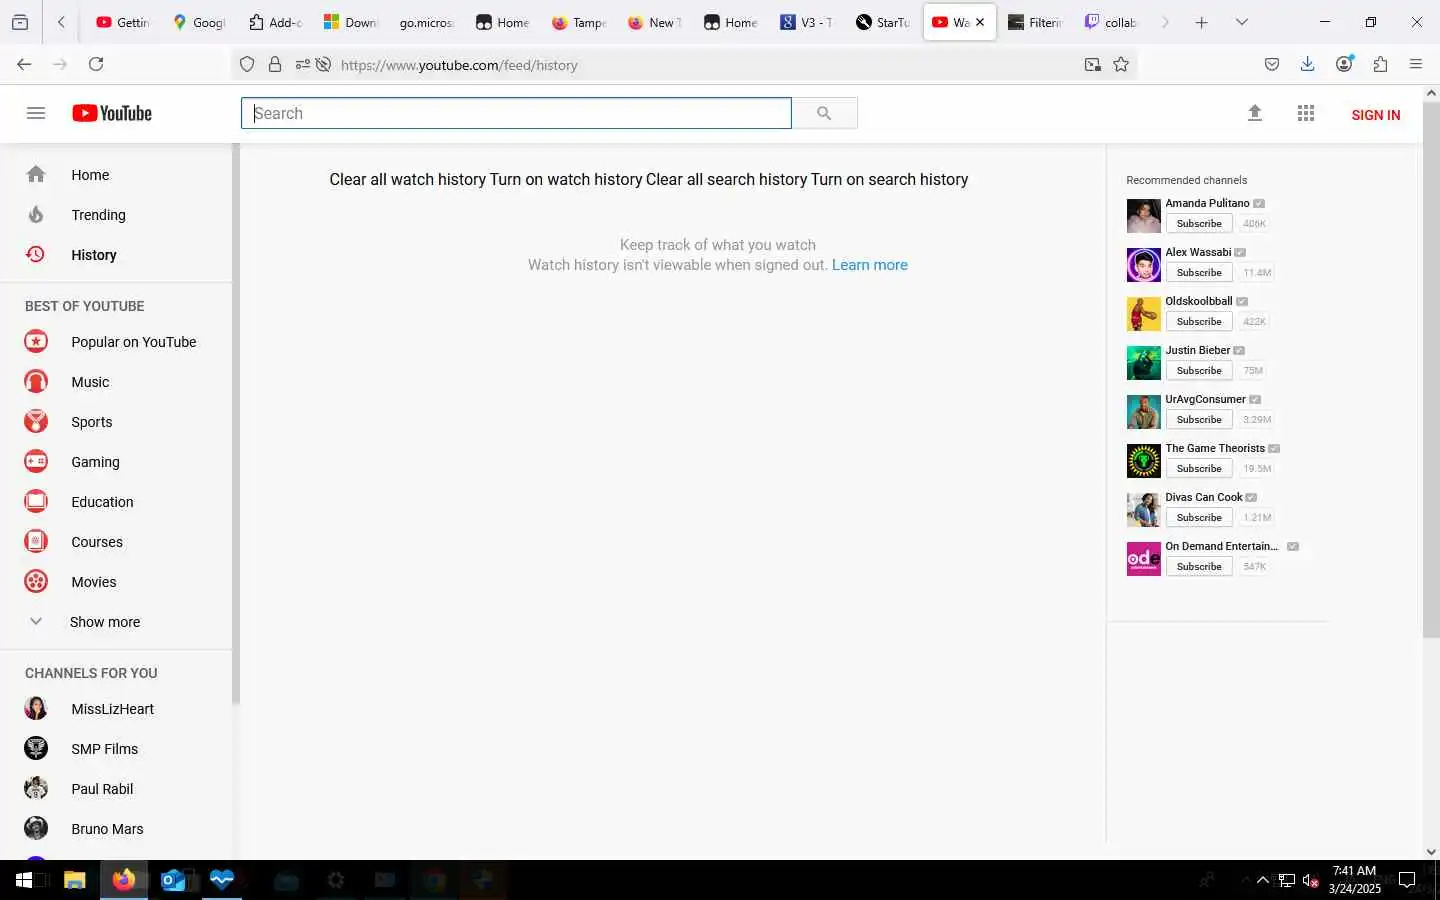The width and height of the screenshot is (1440, 900).
Task: Click UrAvgConsumer channel thumbnail
Action: point(1143,412)
